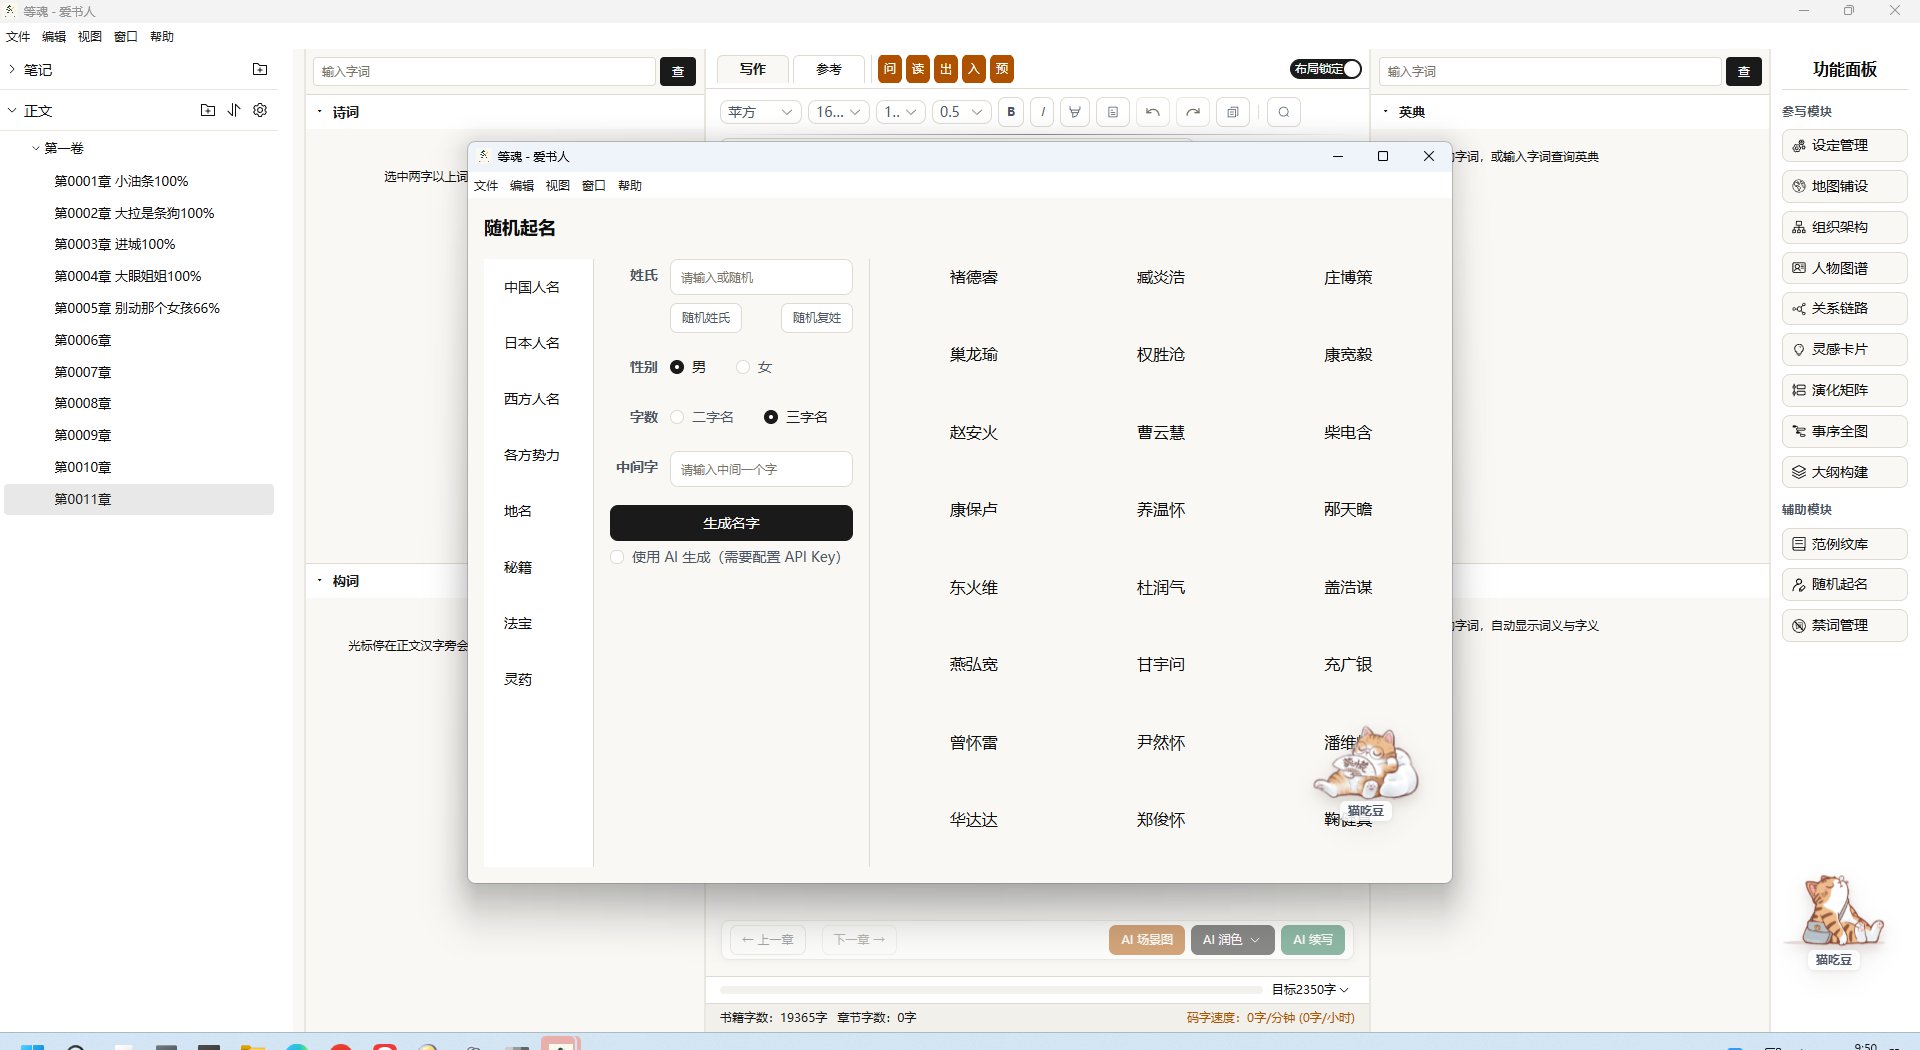This screenshot has width=1920, height=1050.
Task: Open the 苹方 font dropdown
Action: pos(761,112)
